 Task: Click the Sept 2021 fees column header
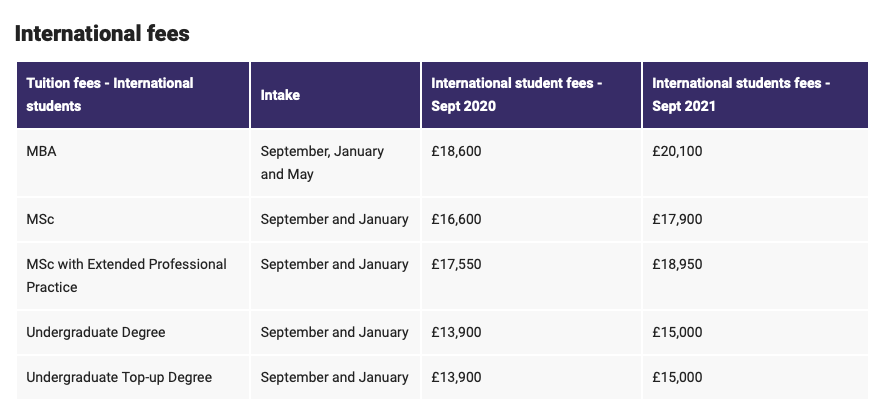[x=741, y=94]
